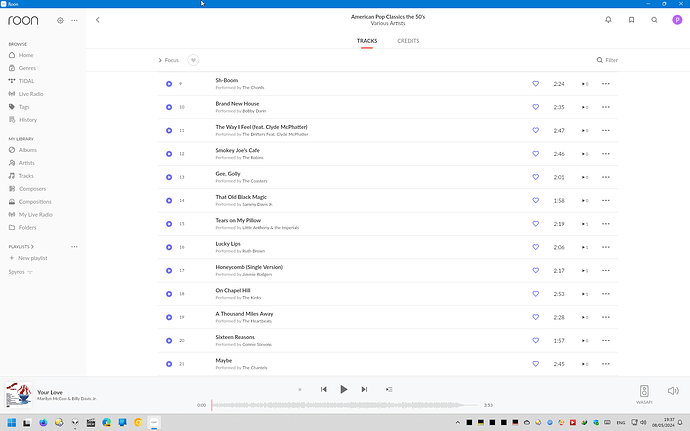
Task: Favorite the track Gee, Golly
Action: 536,177
